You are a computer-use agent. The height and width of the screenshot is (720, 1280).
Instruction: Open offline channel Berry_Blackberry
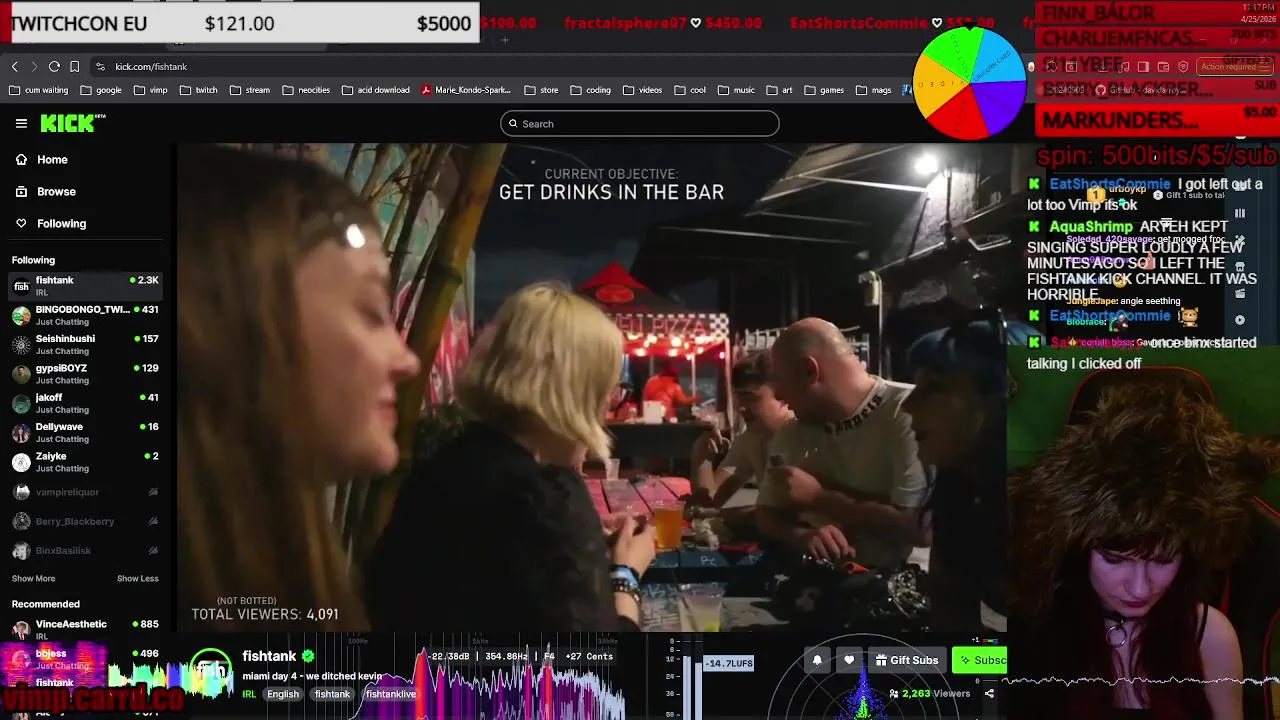85,521
